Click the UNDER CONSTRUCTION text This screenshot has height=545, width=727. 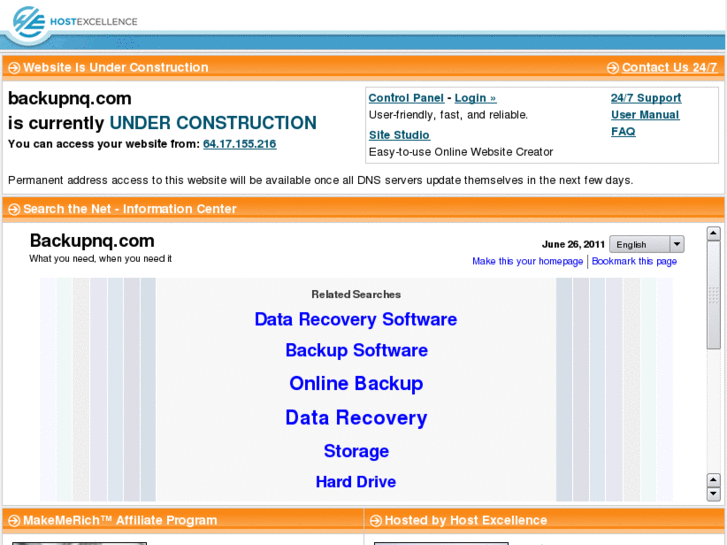click(213, 123)
